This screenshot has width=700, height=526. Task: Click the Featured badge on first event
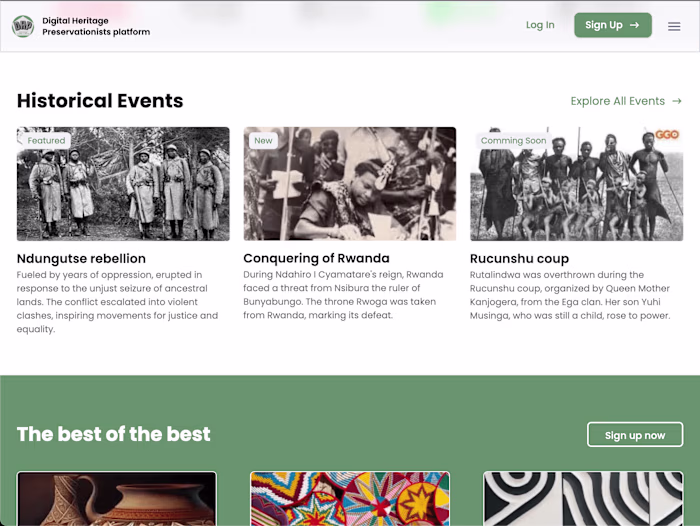pyautogui.click(x=46, y=141)
